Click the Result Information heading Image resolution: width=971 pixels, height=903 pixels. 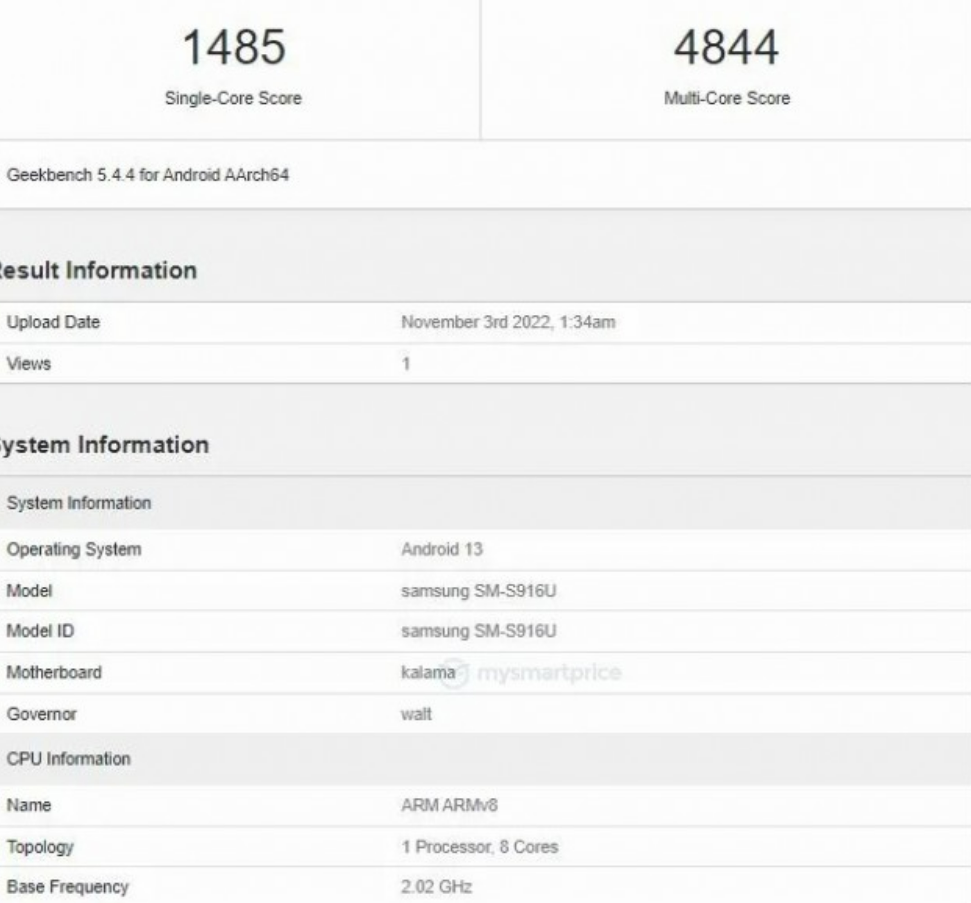pyautogui.click(x=97, y=271)
